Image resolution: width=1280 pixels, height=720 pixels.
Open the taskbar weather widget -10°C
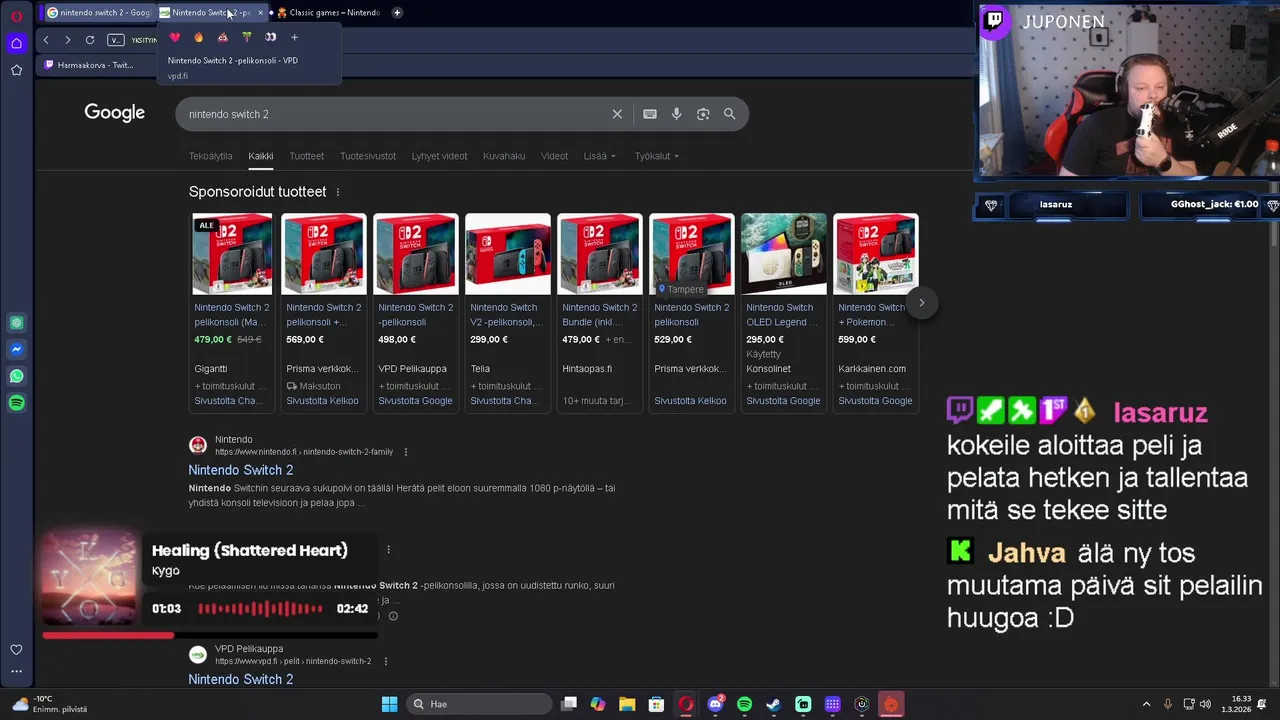pos(50,704)
